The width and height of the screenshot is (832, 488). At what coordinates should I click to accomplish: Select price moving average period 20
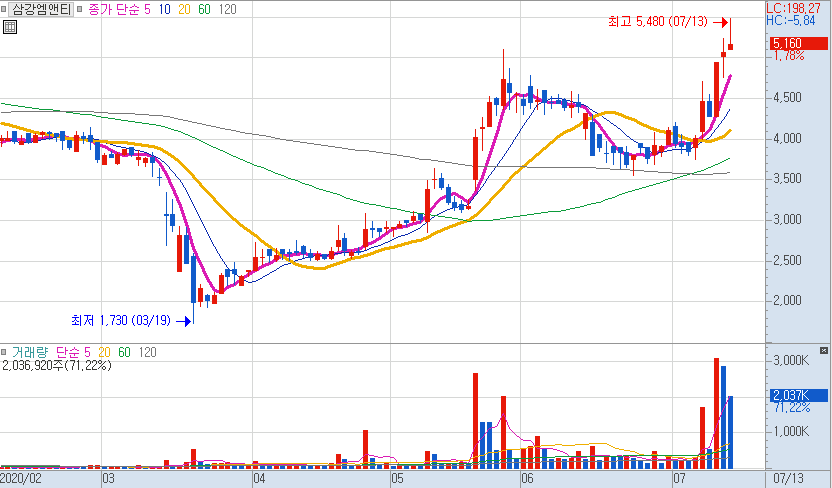[184, 10]
